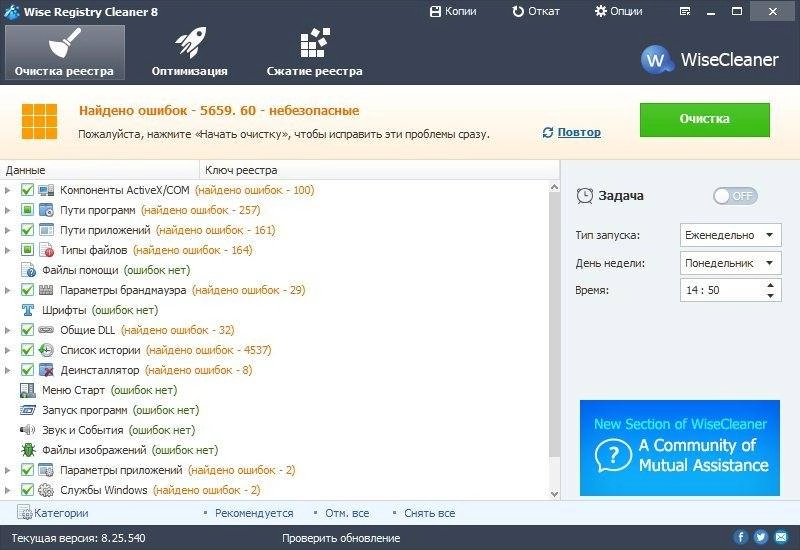Toggle the Пути программ checkbox
Screen dimensions: 800x550
pyautogui.click(x=28, y=210)
